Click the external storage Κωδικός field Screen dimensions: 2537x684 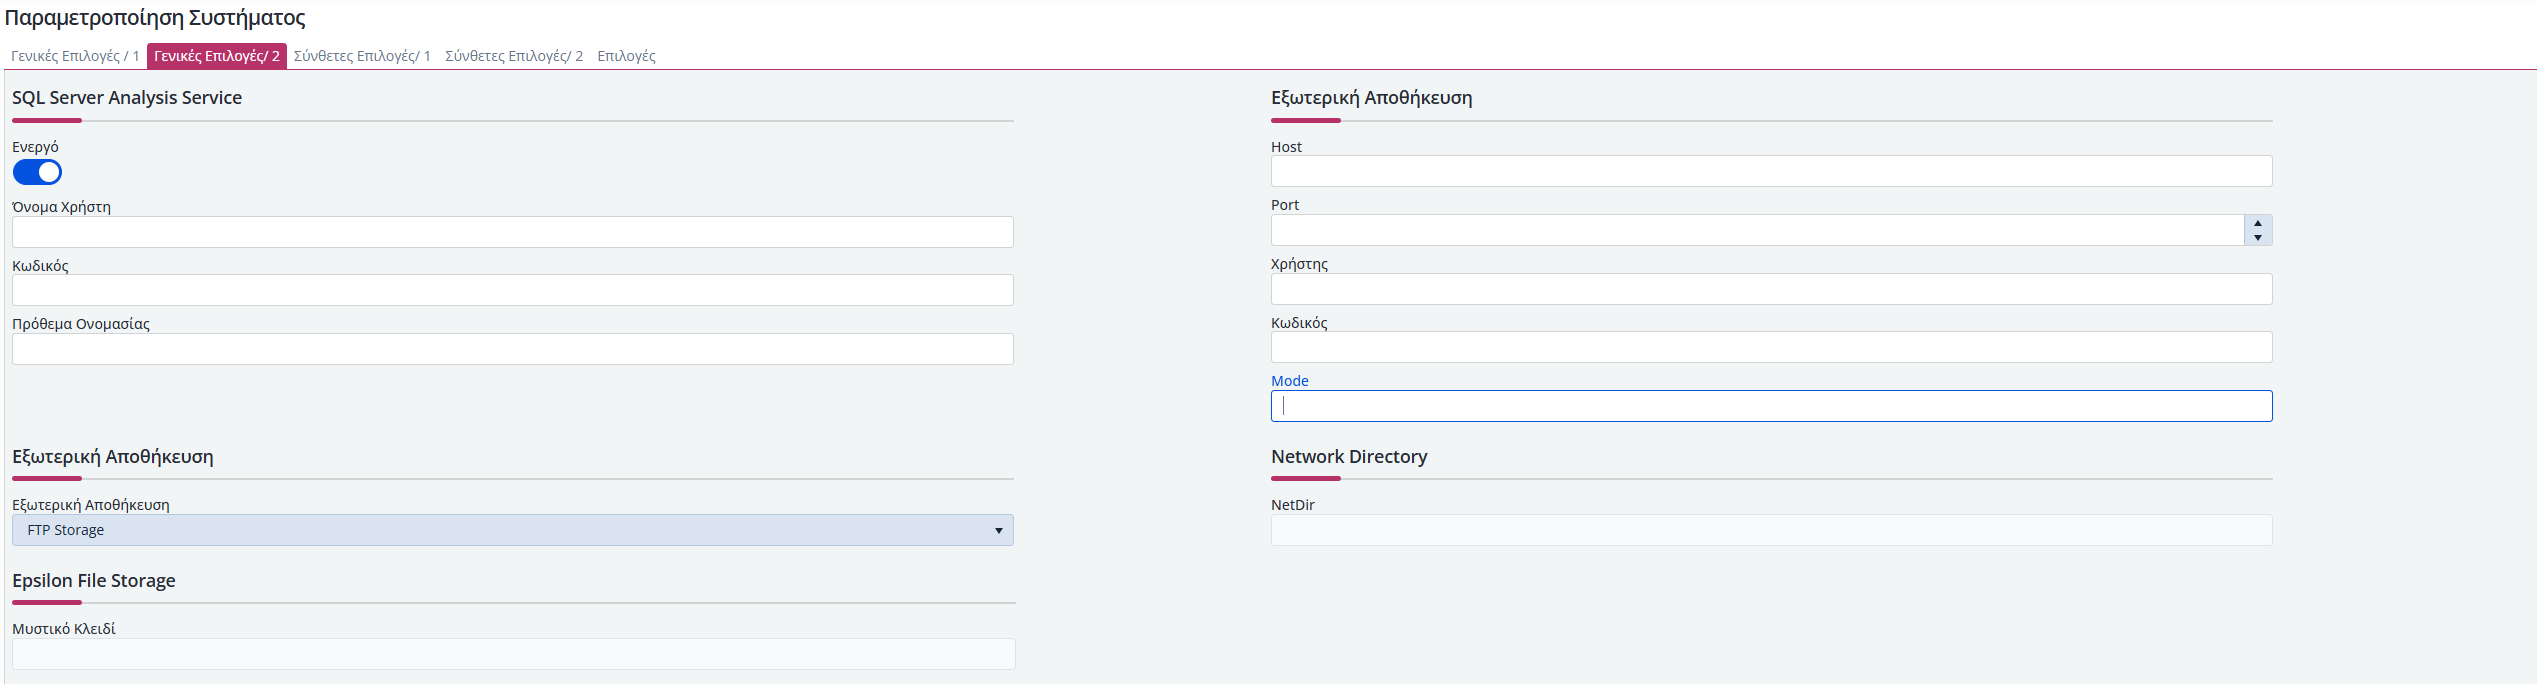(x=1771, y=347)
